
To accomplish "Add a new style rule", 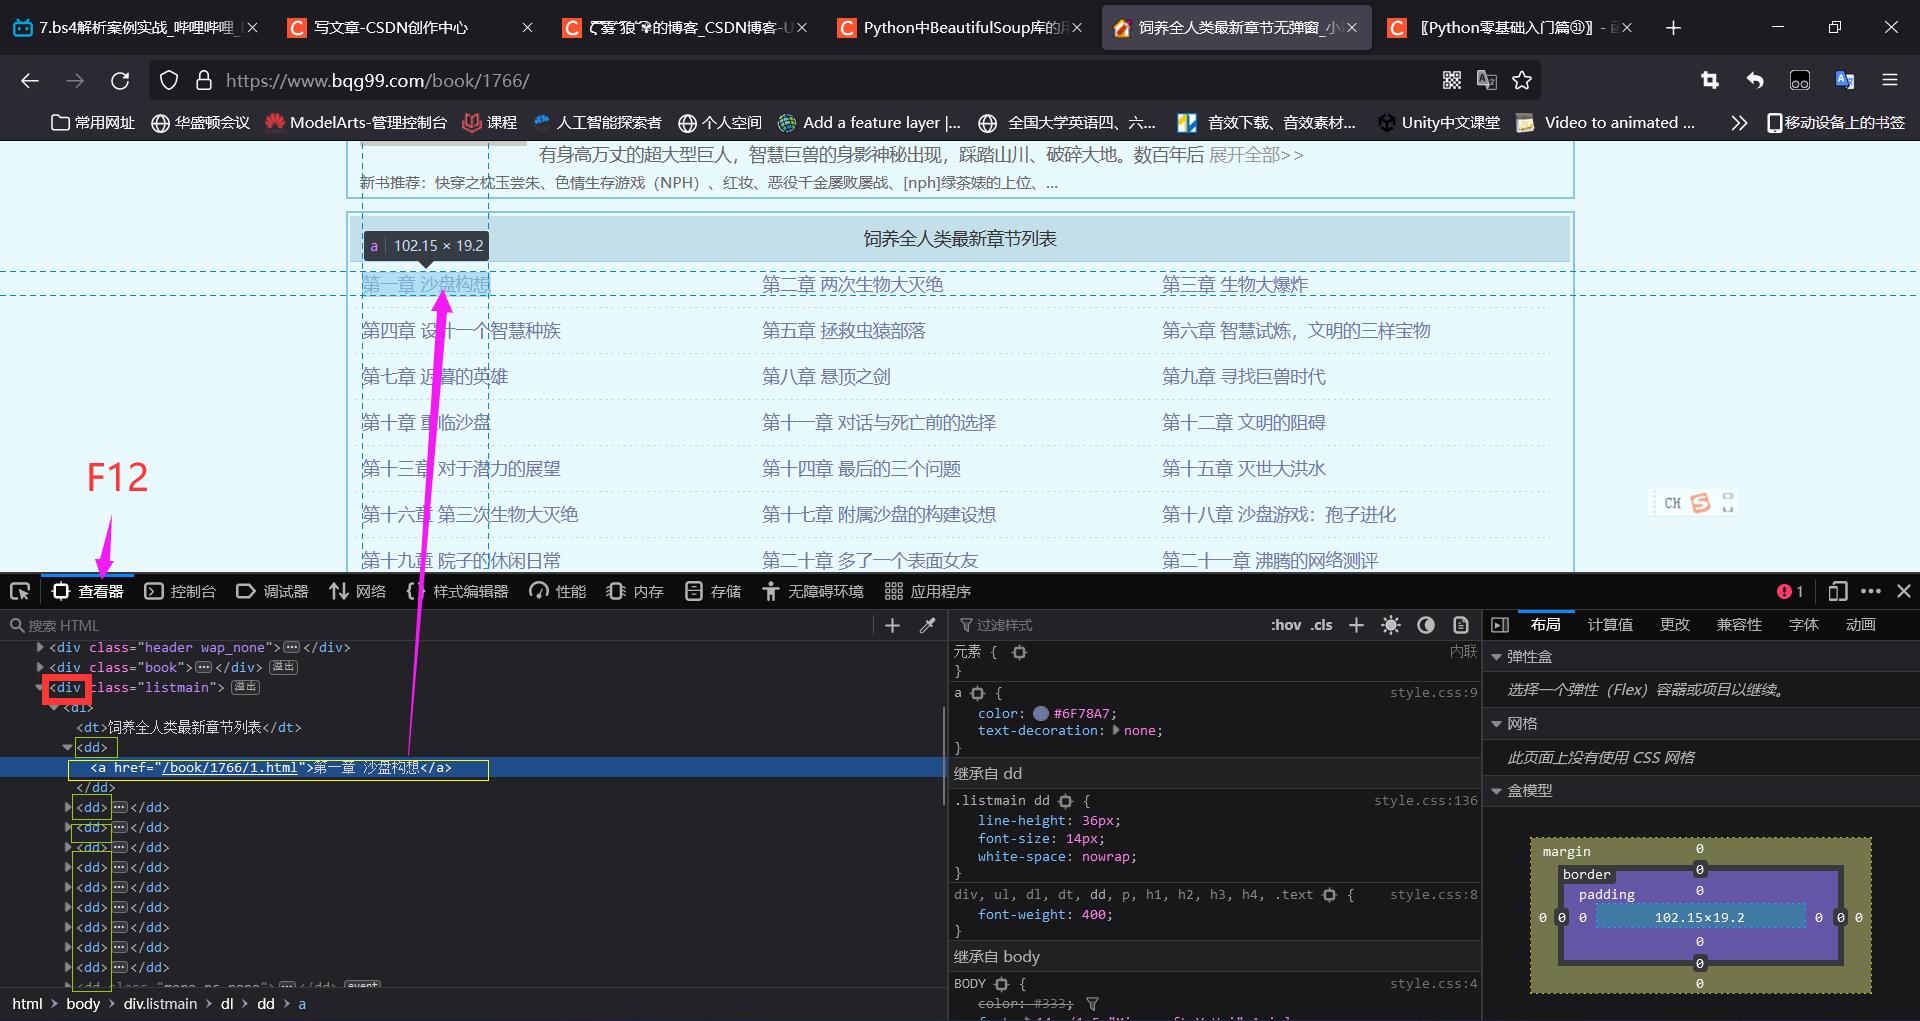I will 1356,625.
